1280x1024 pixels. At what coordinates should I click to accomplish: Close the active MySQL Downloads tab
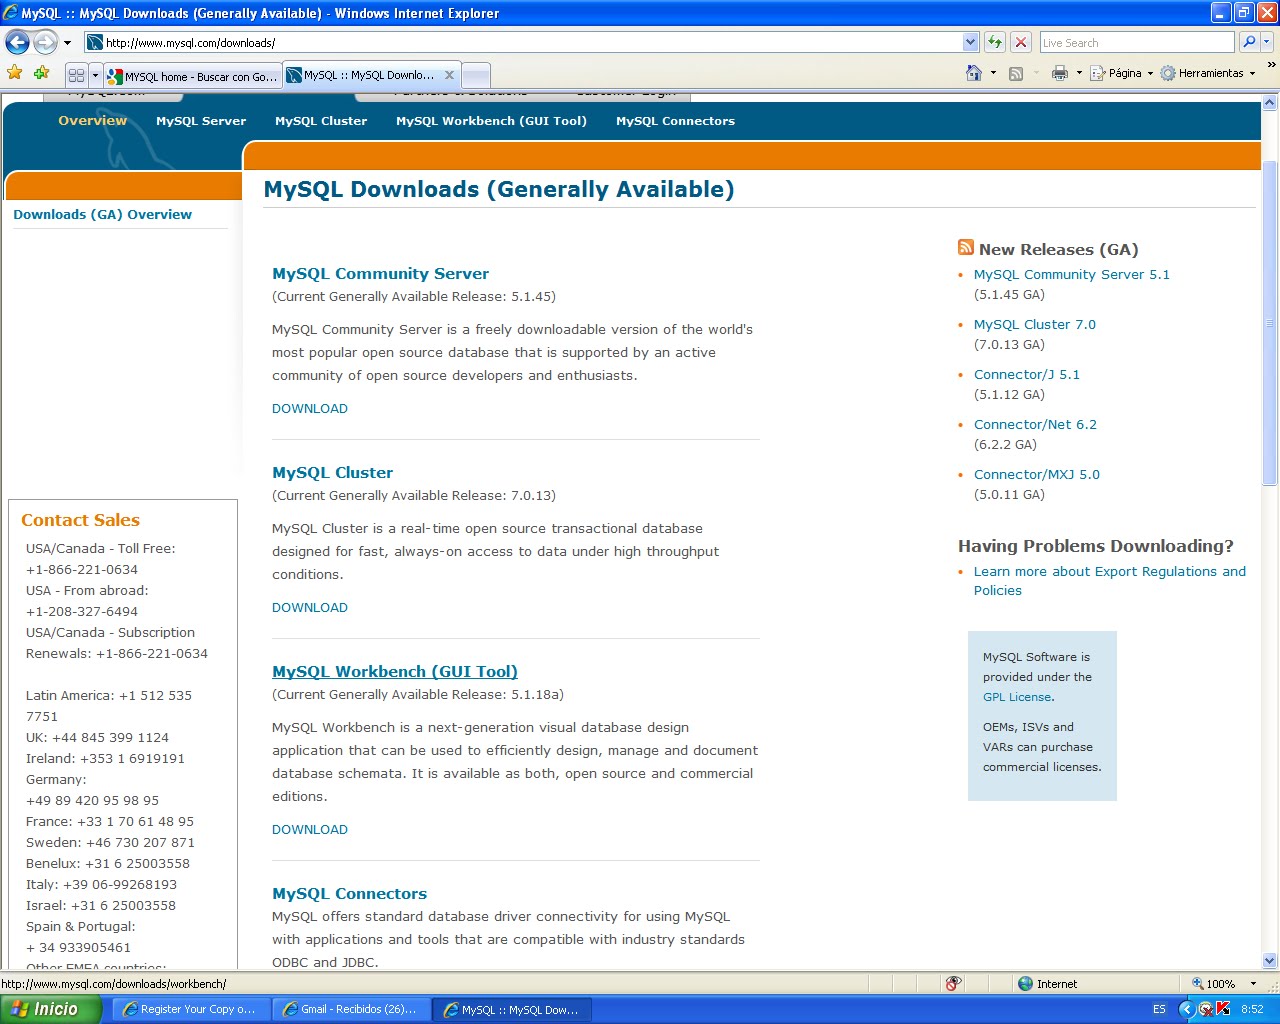(449, 75)
